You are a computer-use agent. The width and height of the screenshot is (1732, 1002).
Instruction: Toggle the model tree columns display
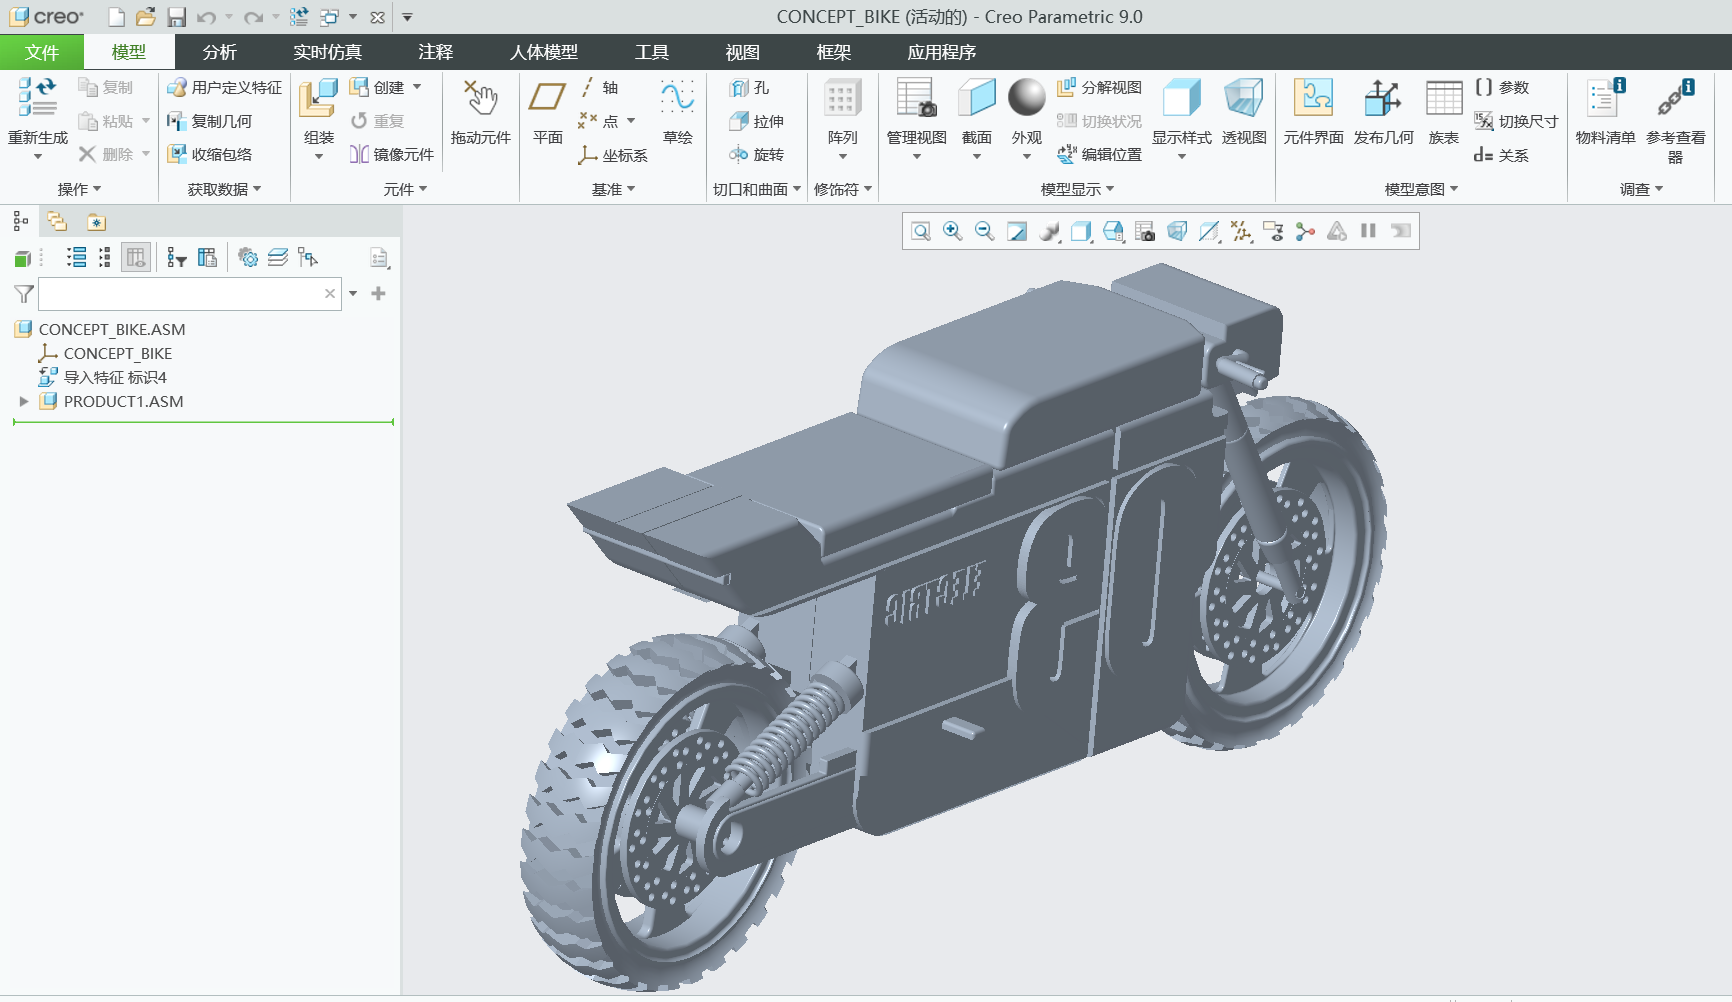coord(136,258)
